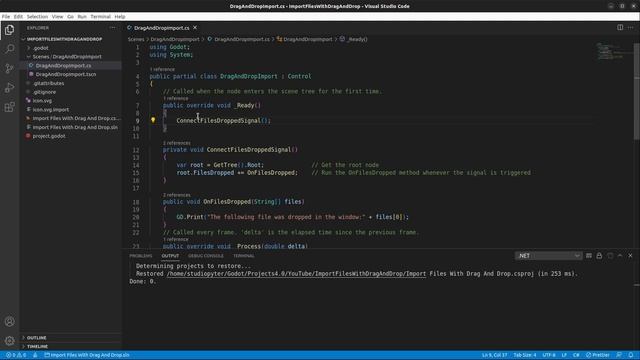Switch to the DEBUG CONSOLE tab
The width and height of the screenshot is (640, 360).
206,256
